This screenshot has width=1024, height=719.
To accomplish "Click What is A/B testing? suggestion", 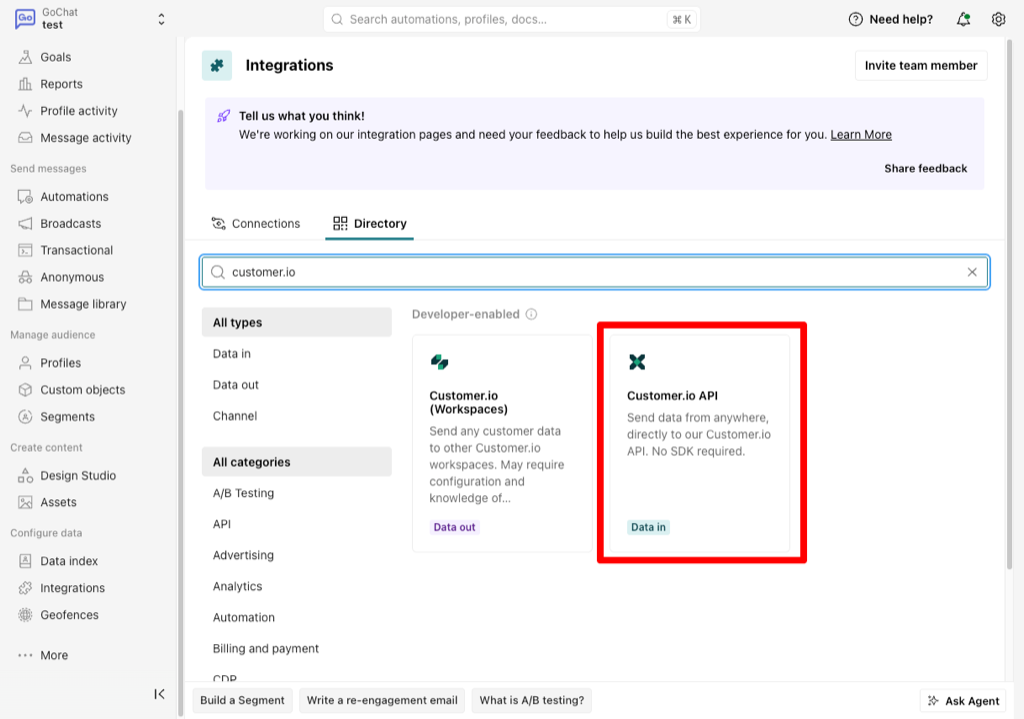I will pyautogui.click(x=532, y=700).
